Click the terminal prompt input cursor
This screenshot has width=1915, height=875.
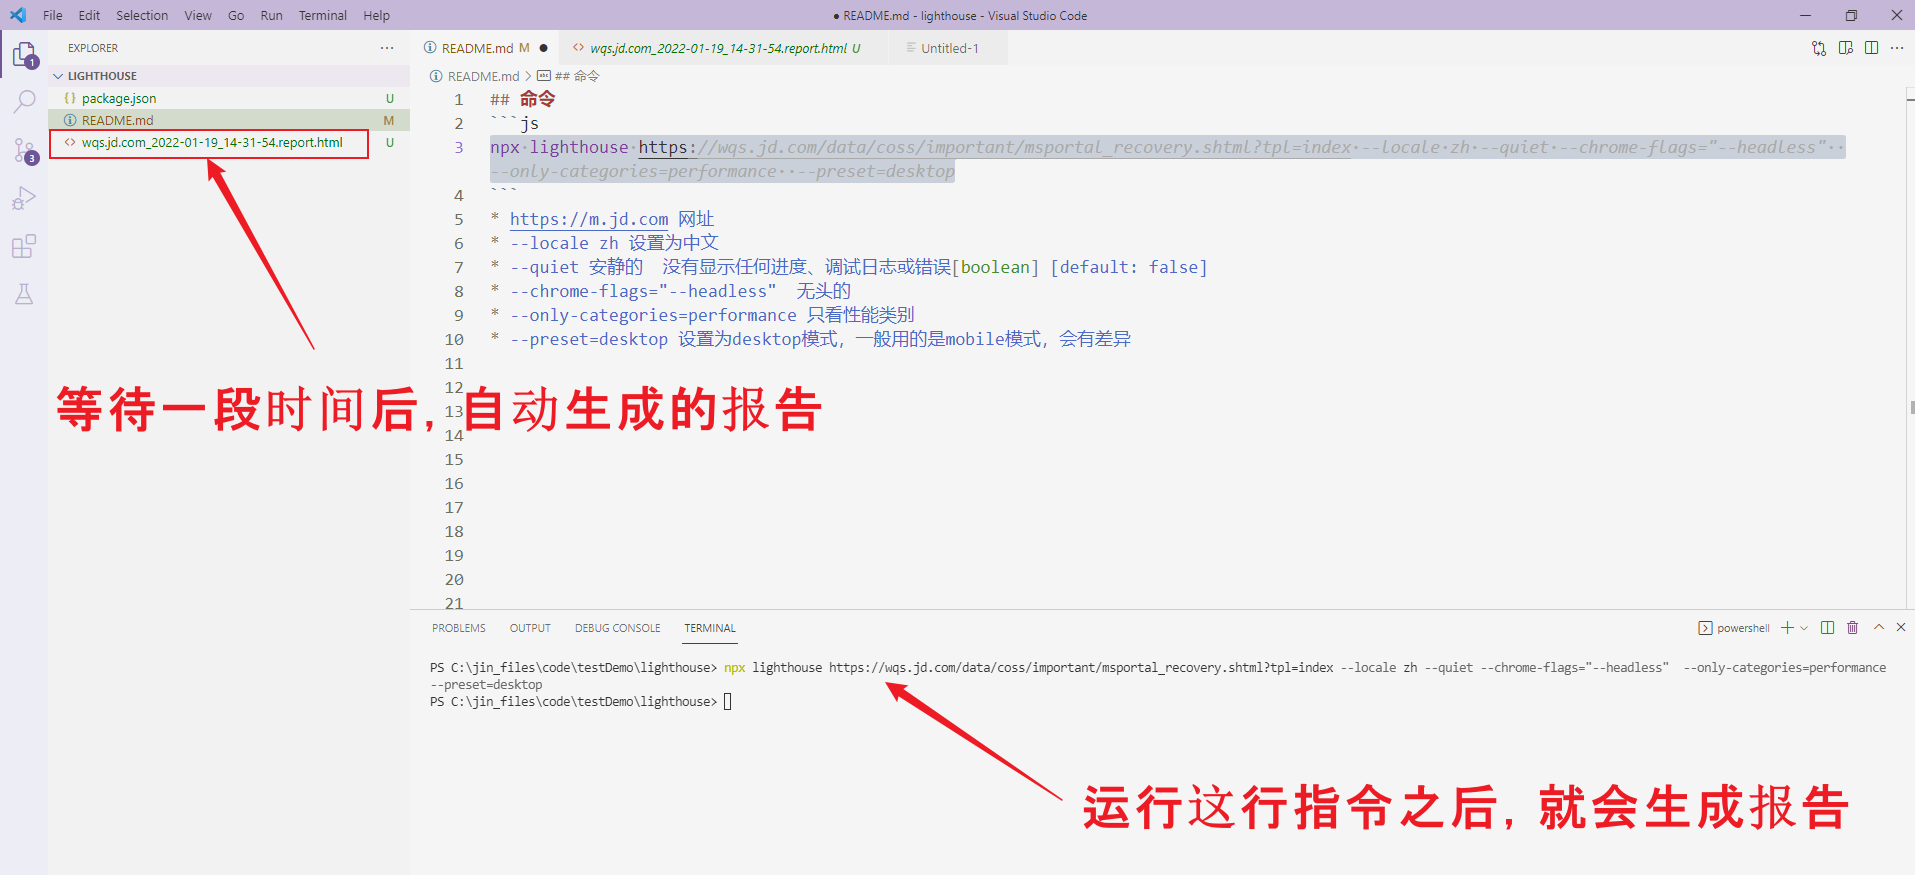(x=727, y=702)
